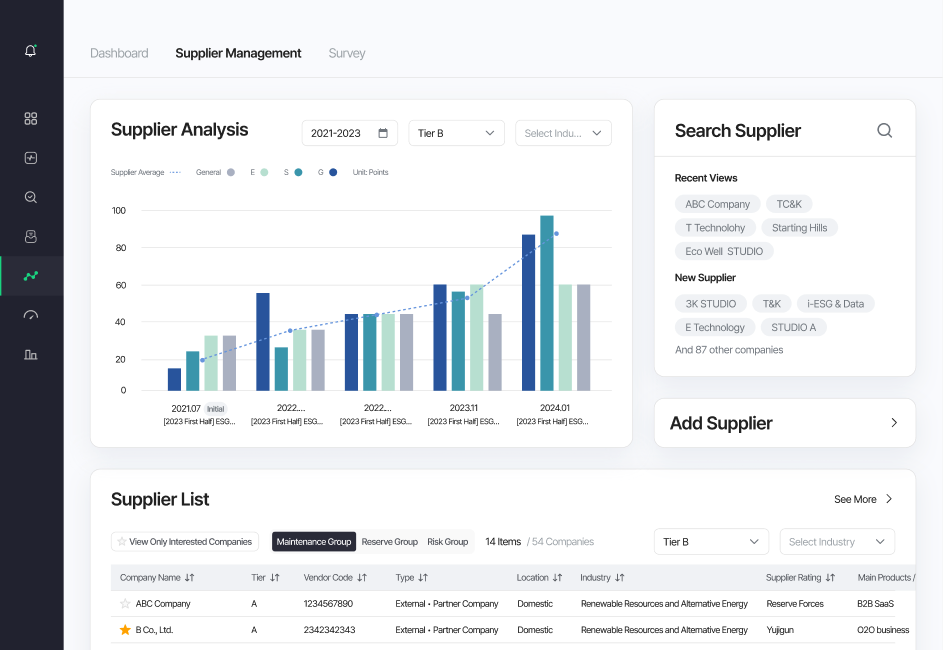Open recent view Starting Hills chip
This screenshot has height=650, width=943.
(x=799, y=228)
